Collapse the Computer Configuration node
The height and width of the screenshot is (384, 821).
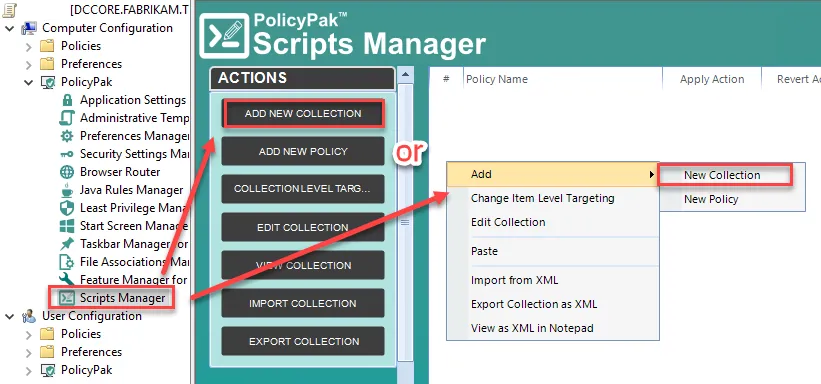click(9, 28)
